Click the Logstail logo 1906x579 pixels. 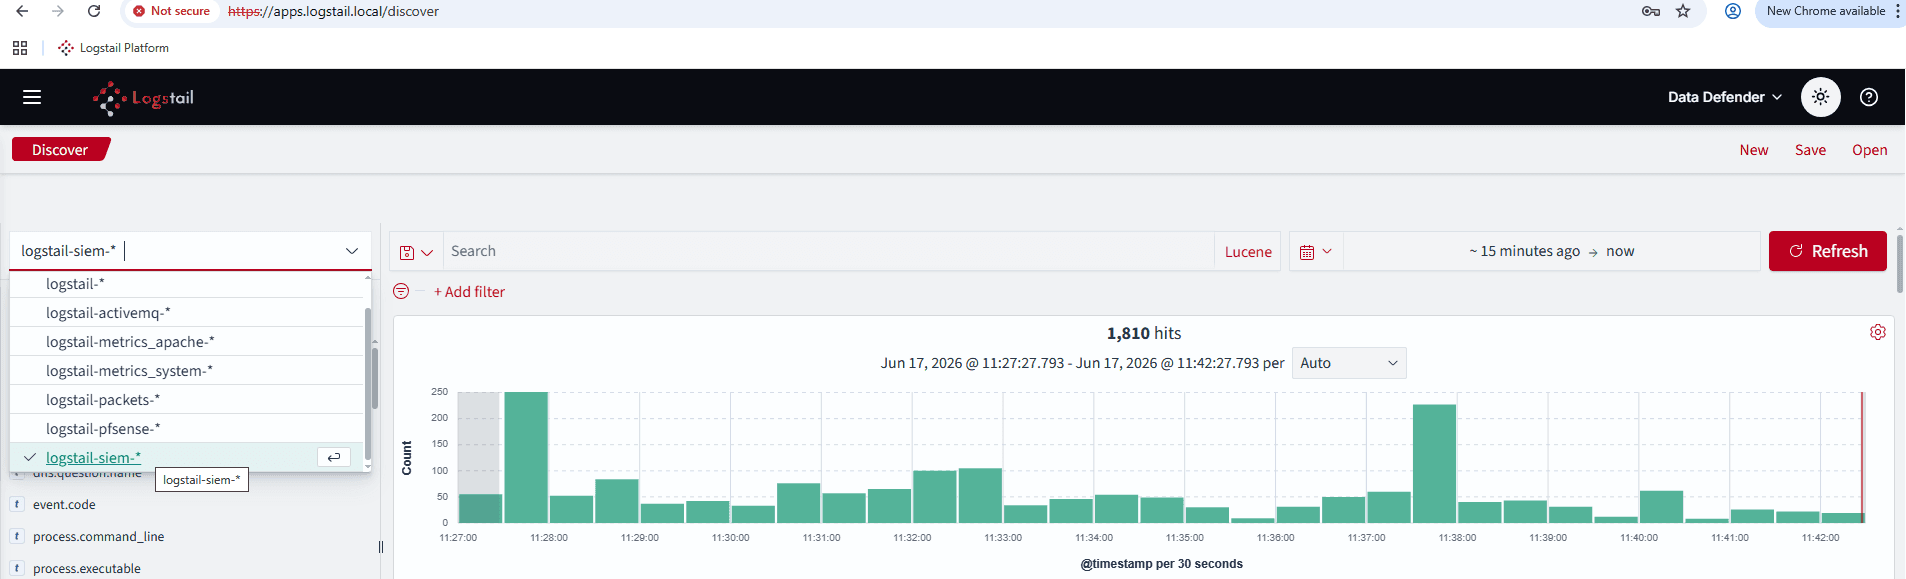point(143,98)
